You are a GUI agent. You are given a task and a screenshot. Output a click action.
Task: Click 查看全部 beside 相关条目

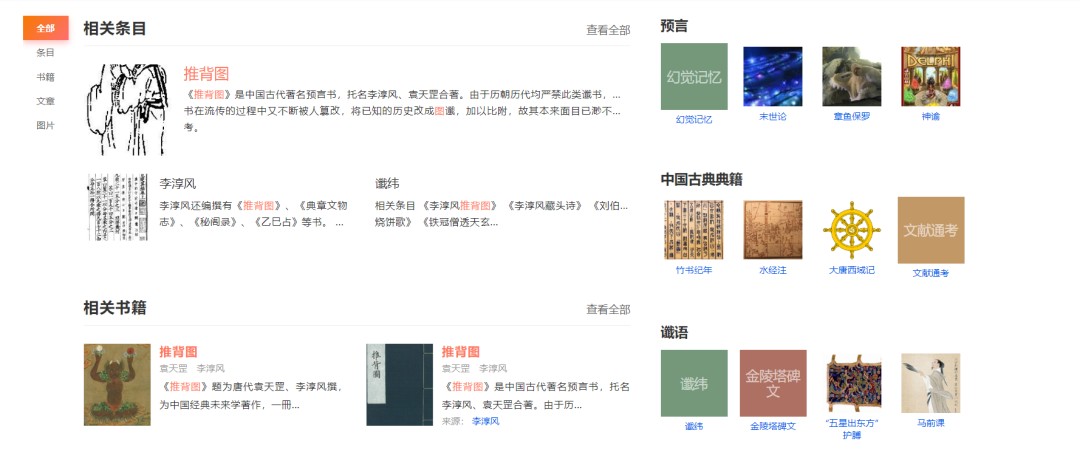(x=608, y=30)
